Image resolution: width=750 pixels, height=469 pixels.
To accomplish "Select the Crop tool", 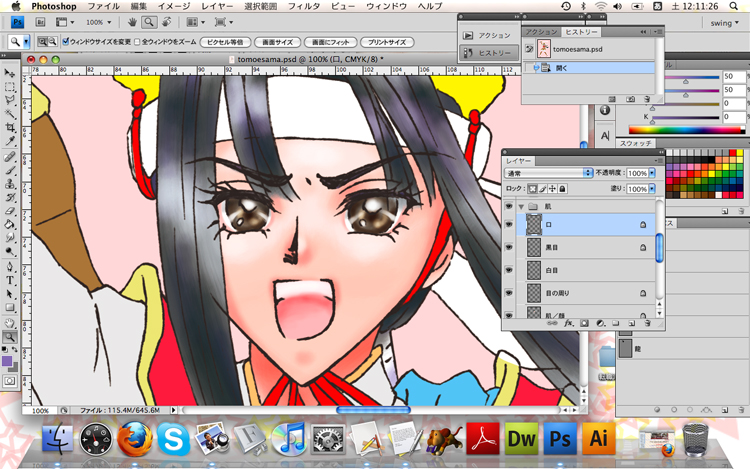I will [10, 127].
